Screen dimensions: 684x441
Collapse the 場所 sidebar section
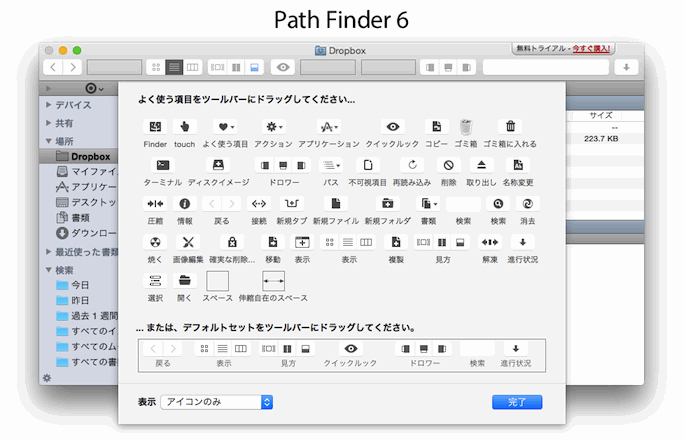(x=48, y=141)
